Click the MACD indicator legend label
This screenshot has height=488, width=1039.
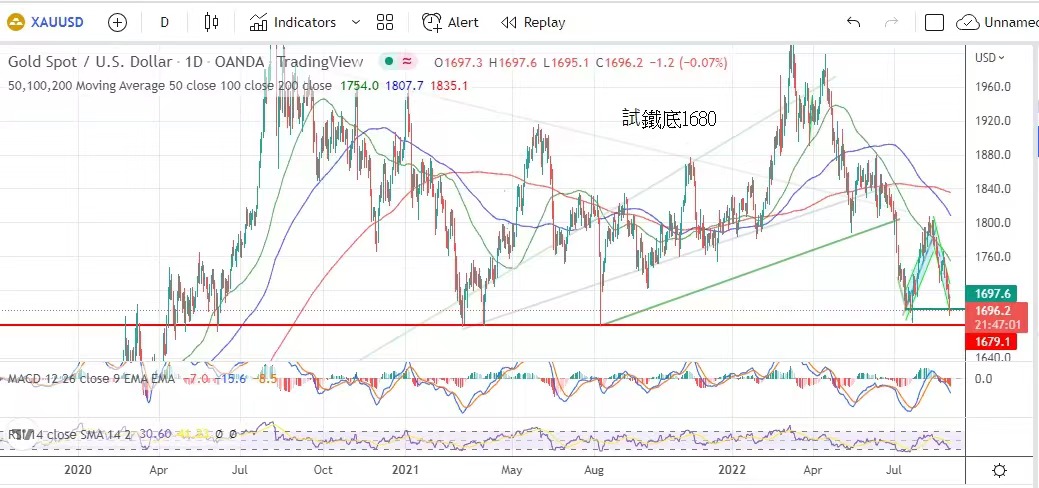(92, 379)
